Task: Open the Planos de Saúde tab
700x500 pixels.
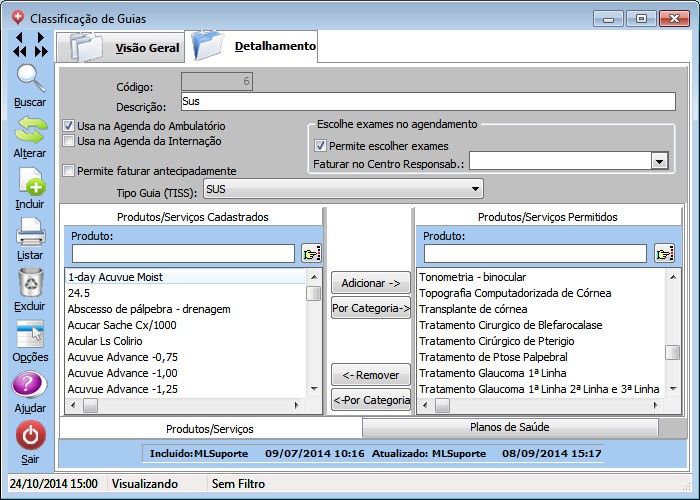Action: click(x=509, y=427)
